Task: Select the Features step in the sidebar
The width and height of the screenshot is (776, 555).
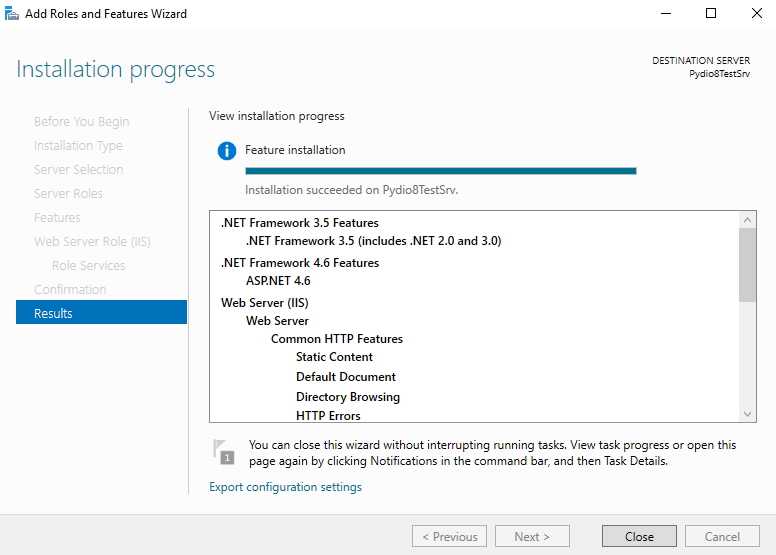Action: pos(57,217)
